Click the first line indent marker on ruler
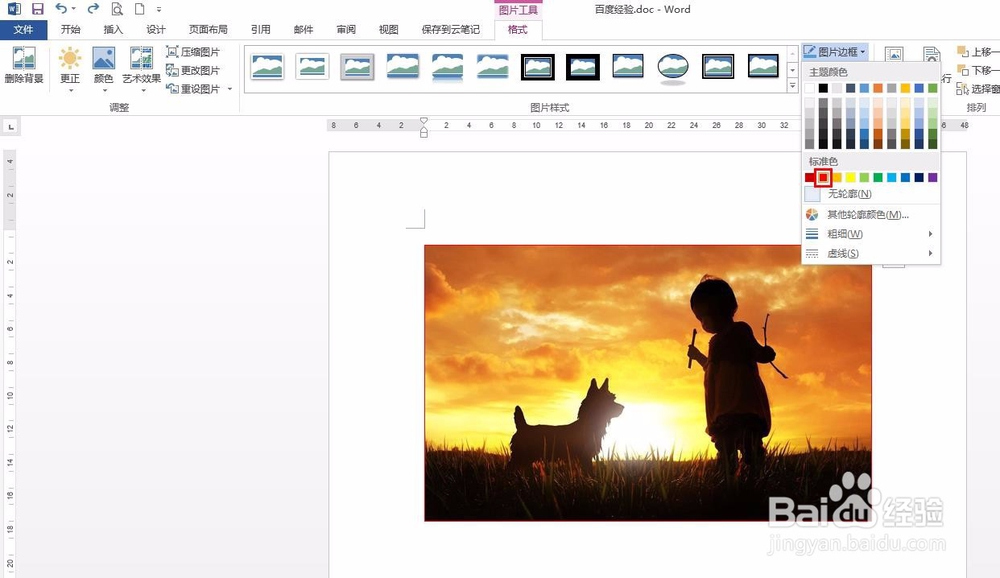1000x578 pixels. [423, 121]
